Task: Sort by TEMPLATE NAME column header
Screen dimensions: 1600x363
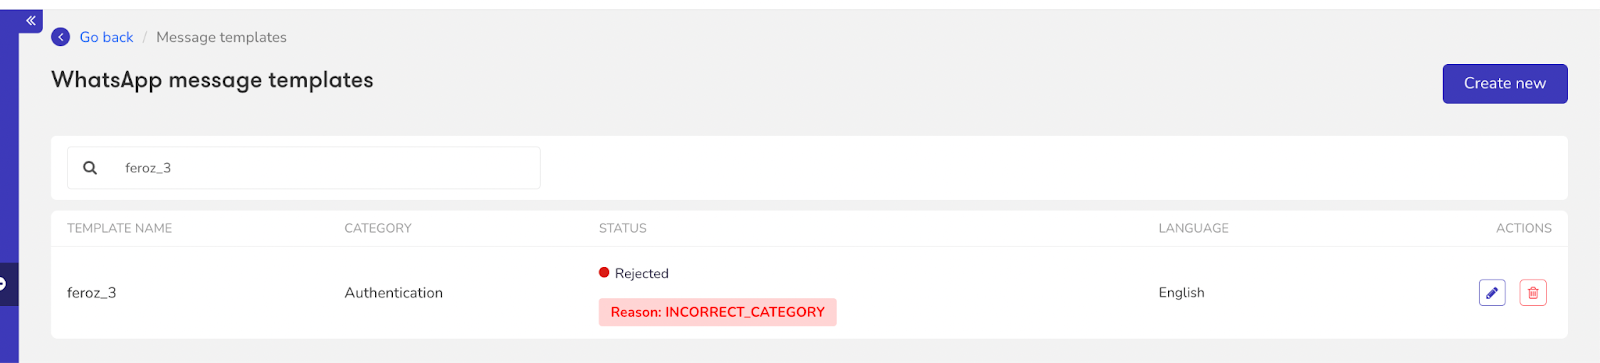Action: [119, 228]
